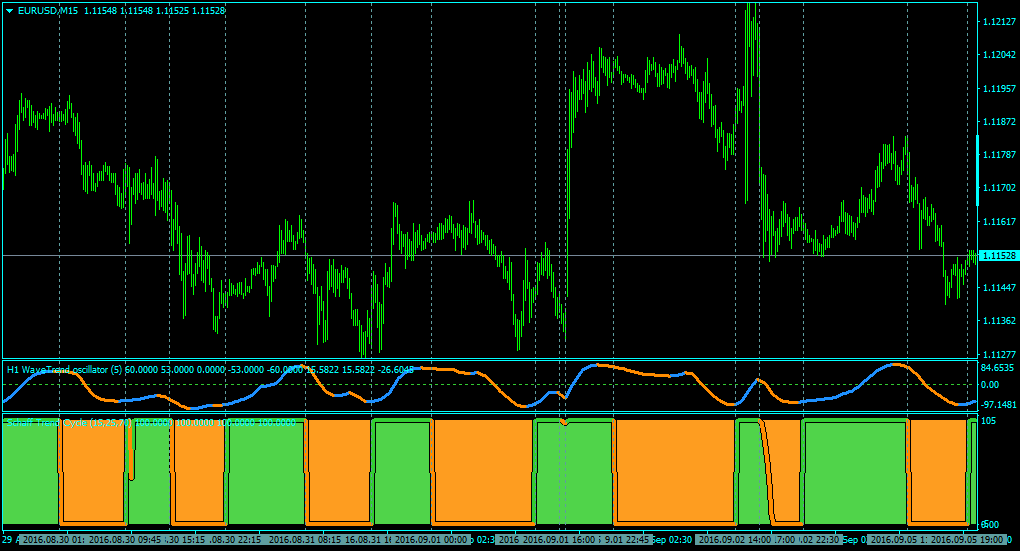Click the 1.11362 price axis label
The image size is (1020, 551).
[x=999, y=321]
